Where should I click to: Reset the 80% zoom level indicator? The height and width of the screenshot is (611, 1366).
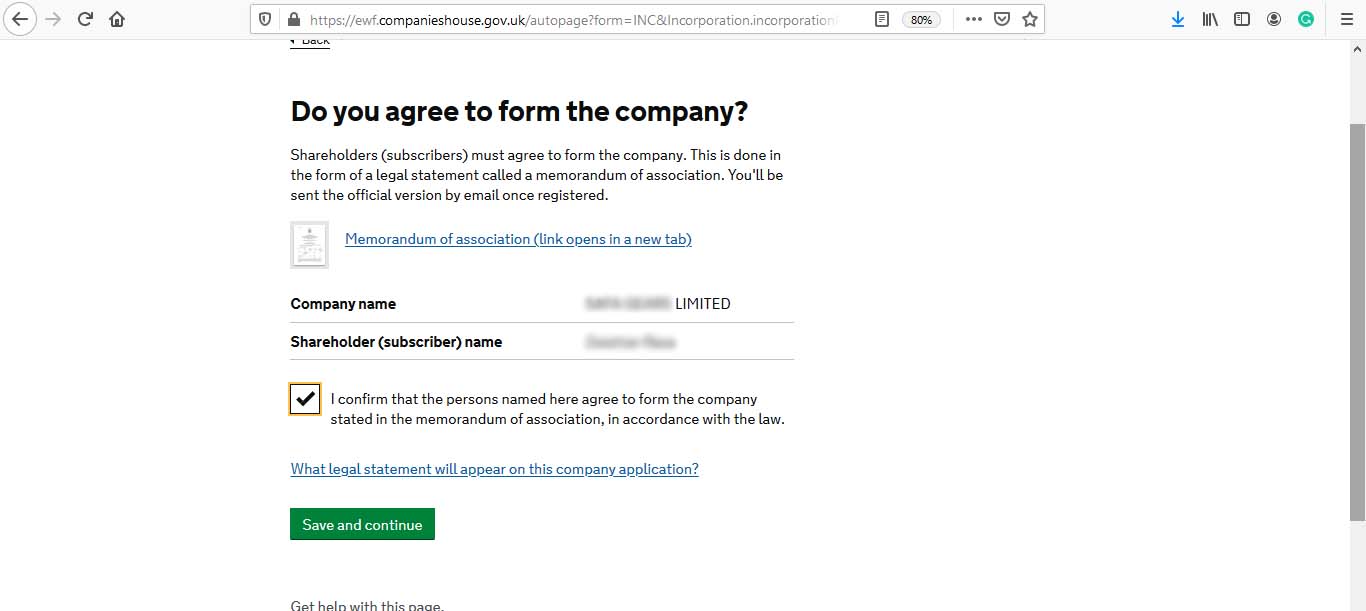tap(920, 19)
